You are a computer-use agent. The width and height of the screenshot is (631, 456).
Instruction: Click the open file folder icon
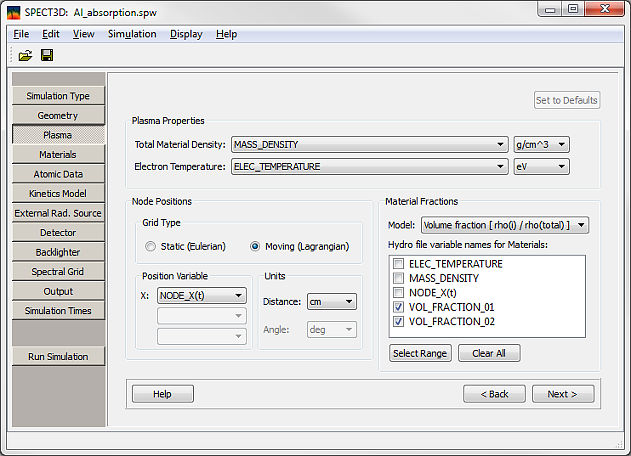point(25,55)
